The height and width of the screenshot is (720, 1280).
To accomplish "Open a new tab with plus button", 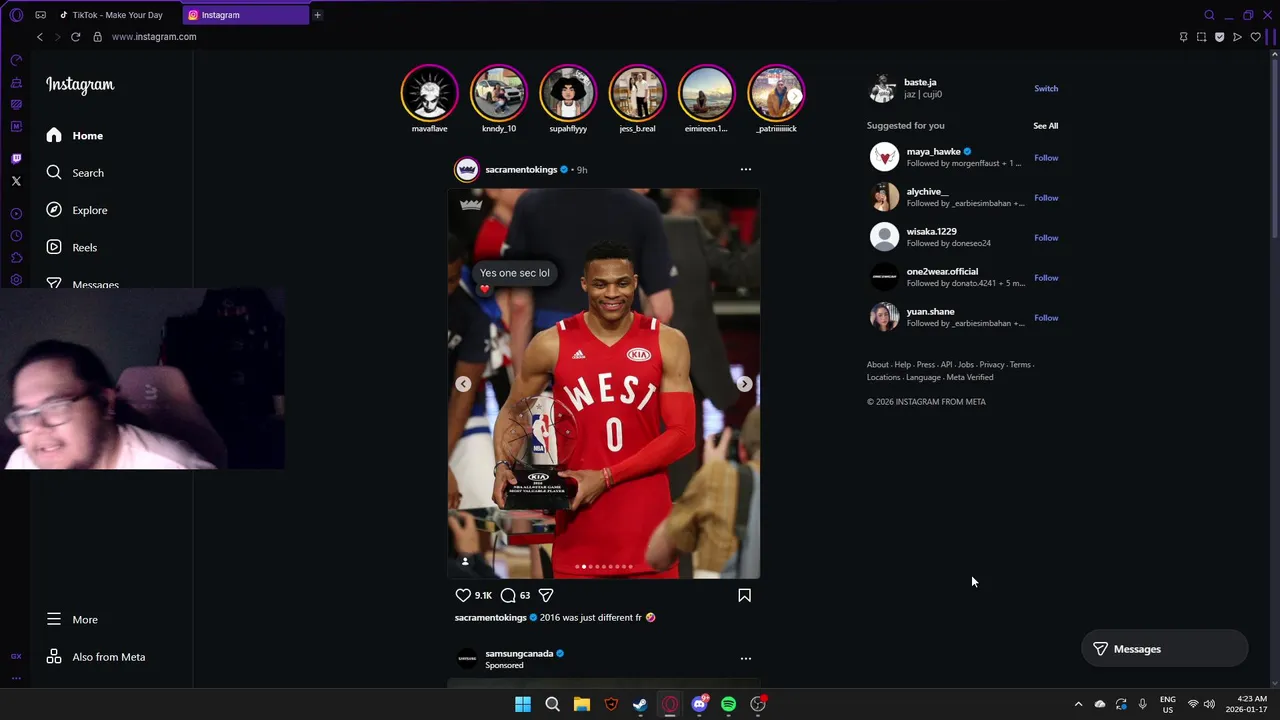I will pyautogui.click(x=317, y=15).
